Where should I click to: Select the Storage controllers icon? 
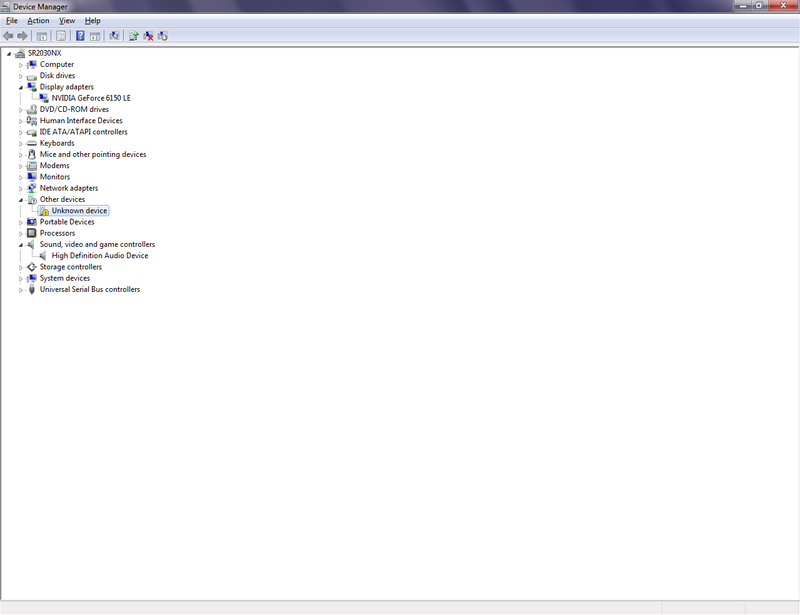pos(32,267)
